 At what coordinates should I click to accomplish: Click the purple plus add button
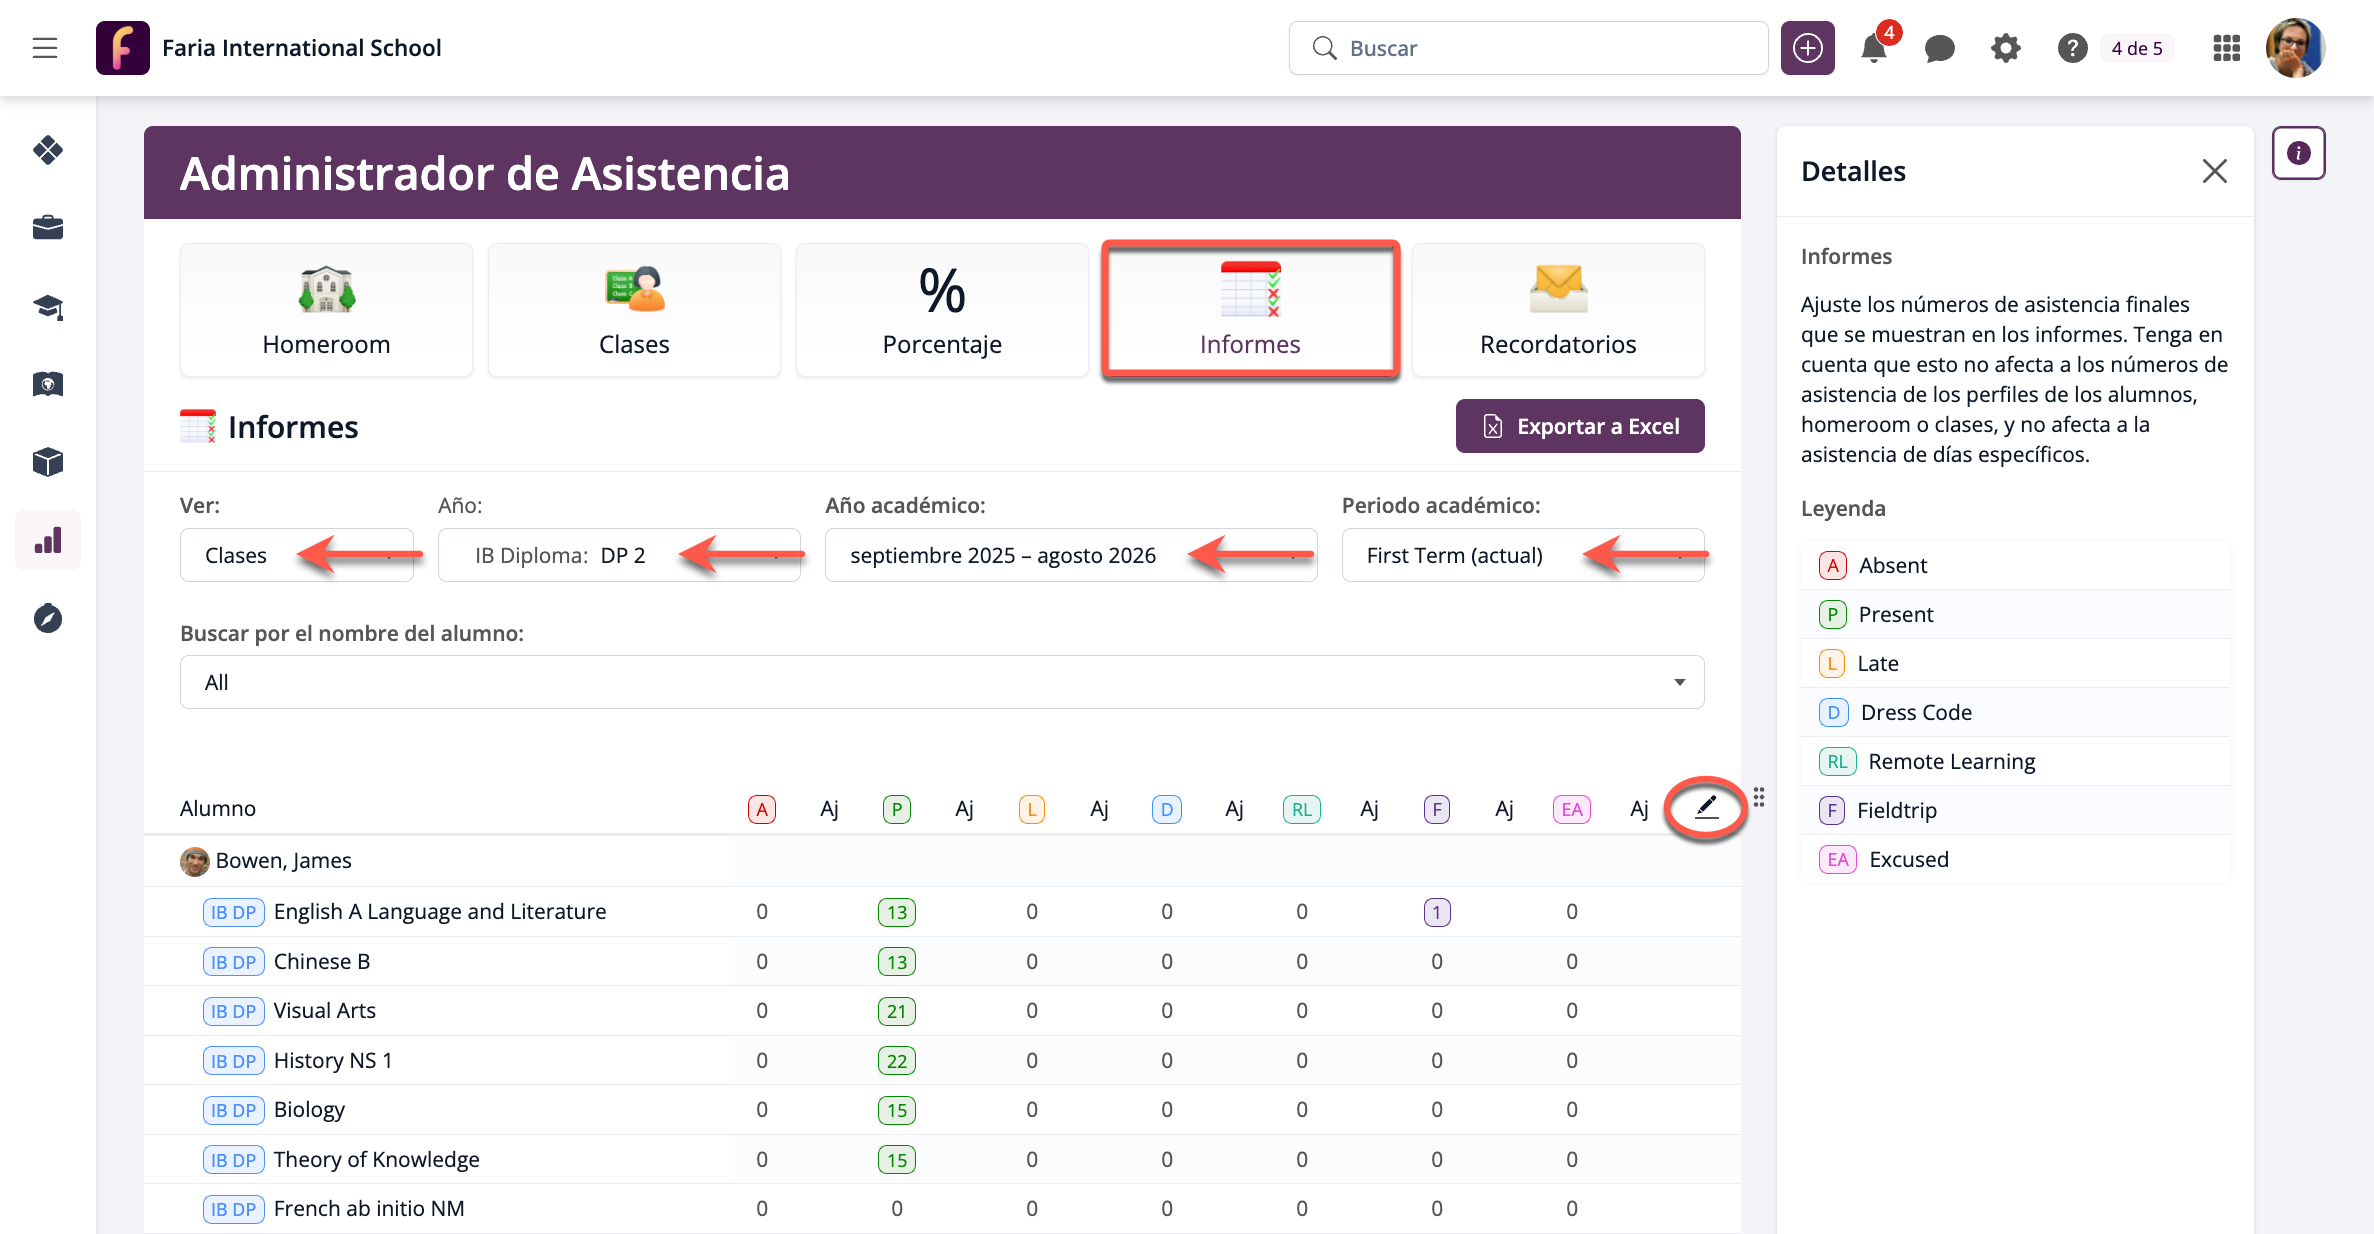1807,48
